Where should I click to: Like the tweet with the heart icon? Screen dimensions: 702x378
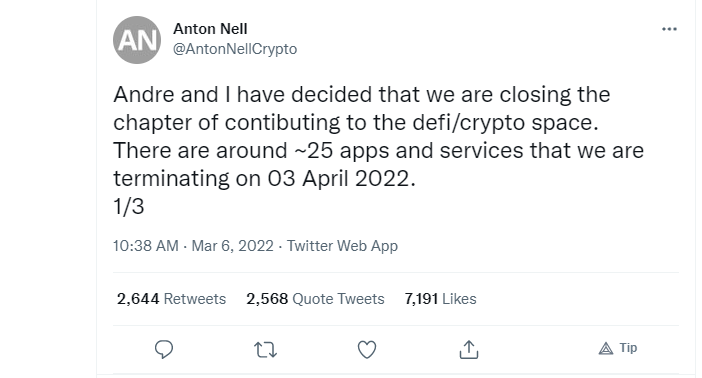pyautogui.click(x=367, y=350)
